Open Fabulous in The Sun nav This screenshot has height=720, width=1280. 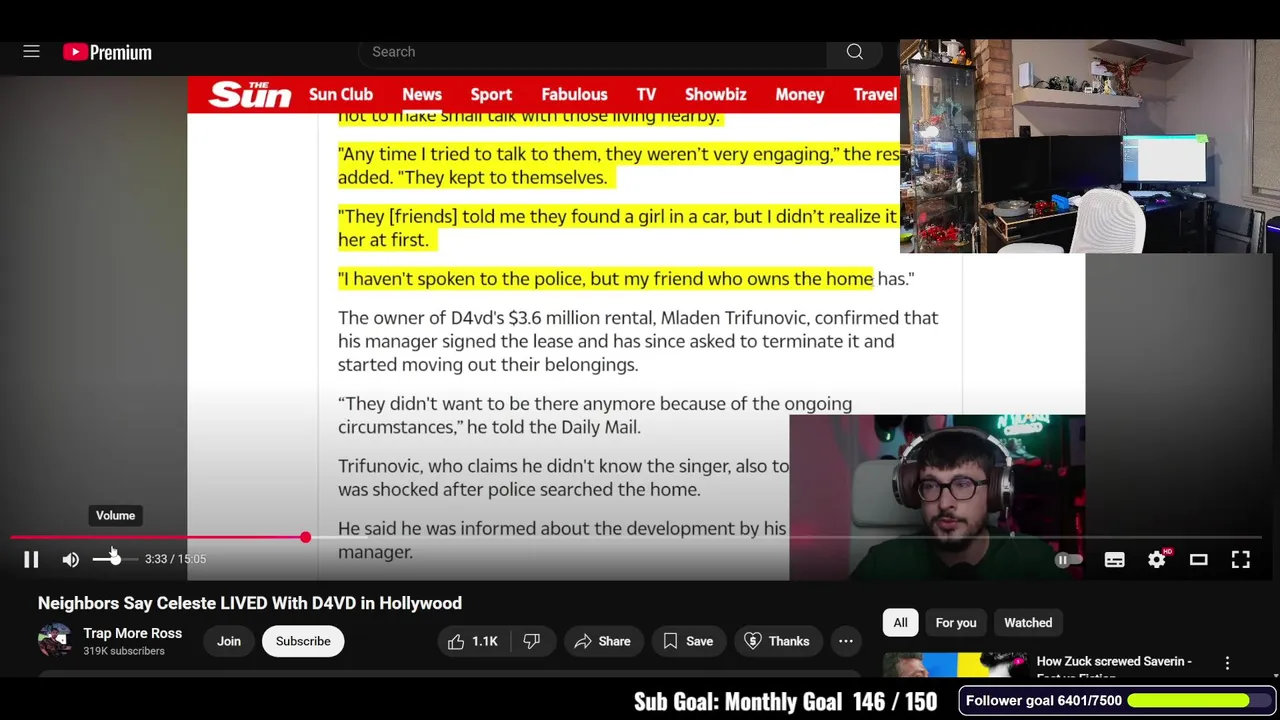574,94
